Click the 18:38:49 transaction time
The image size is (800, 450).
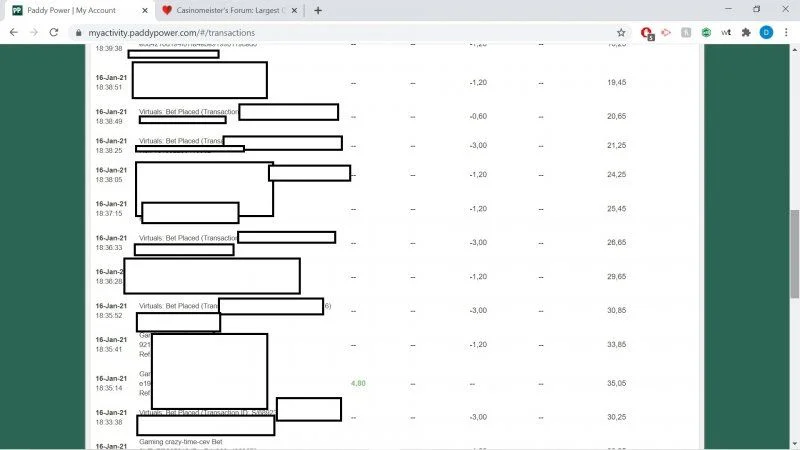(109, 121)
